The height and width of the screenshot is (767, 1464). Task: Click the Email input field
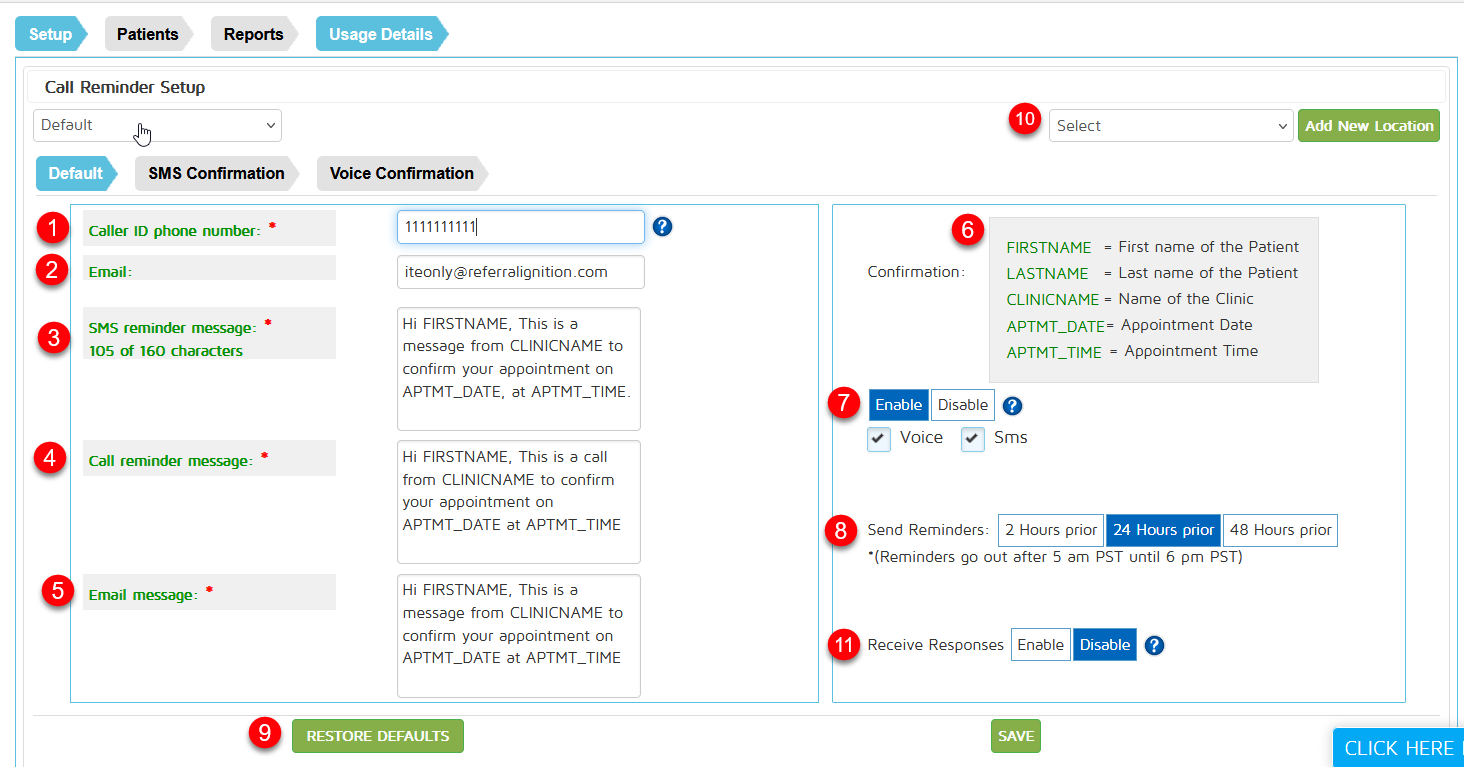[x=520, y=271]
